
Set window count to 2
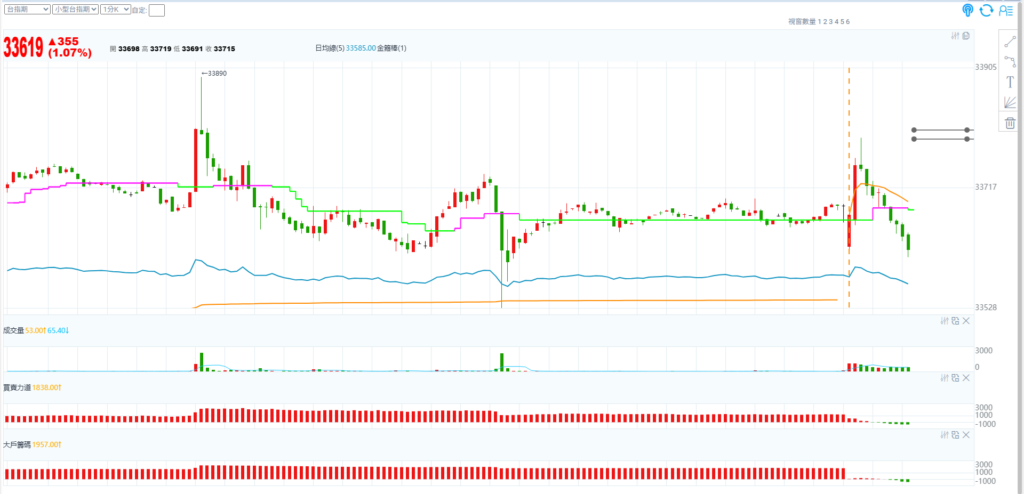tap(825, 21)
